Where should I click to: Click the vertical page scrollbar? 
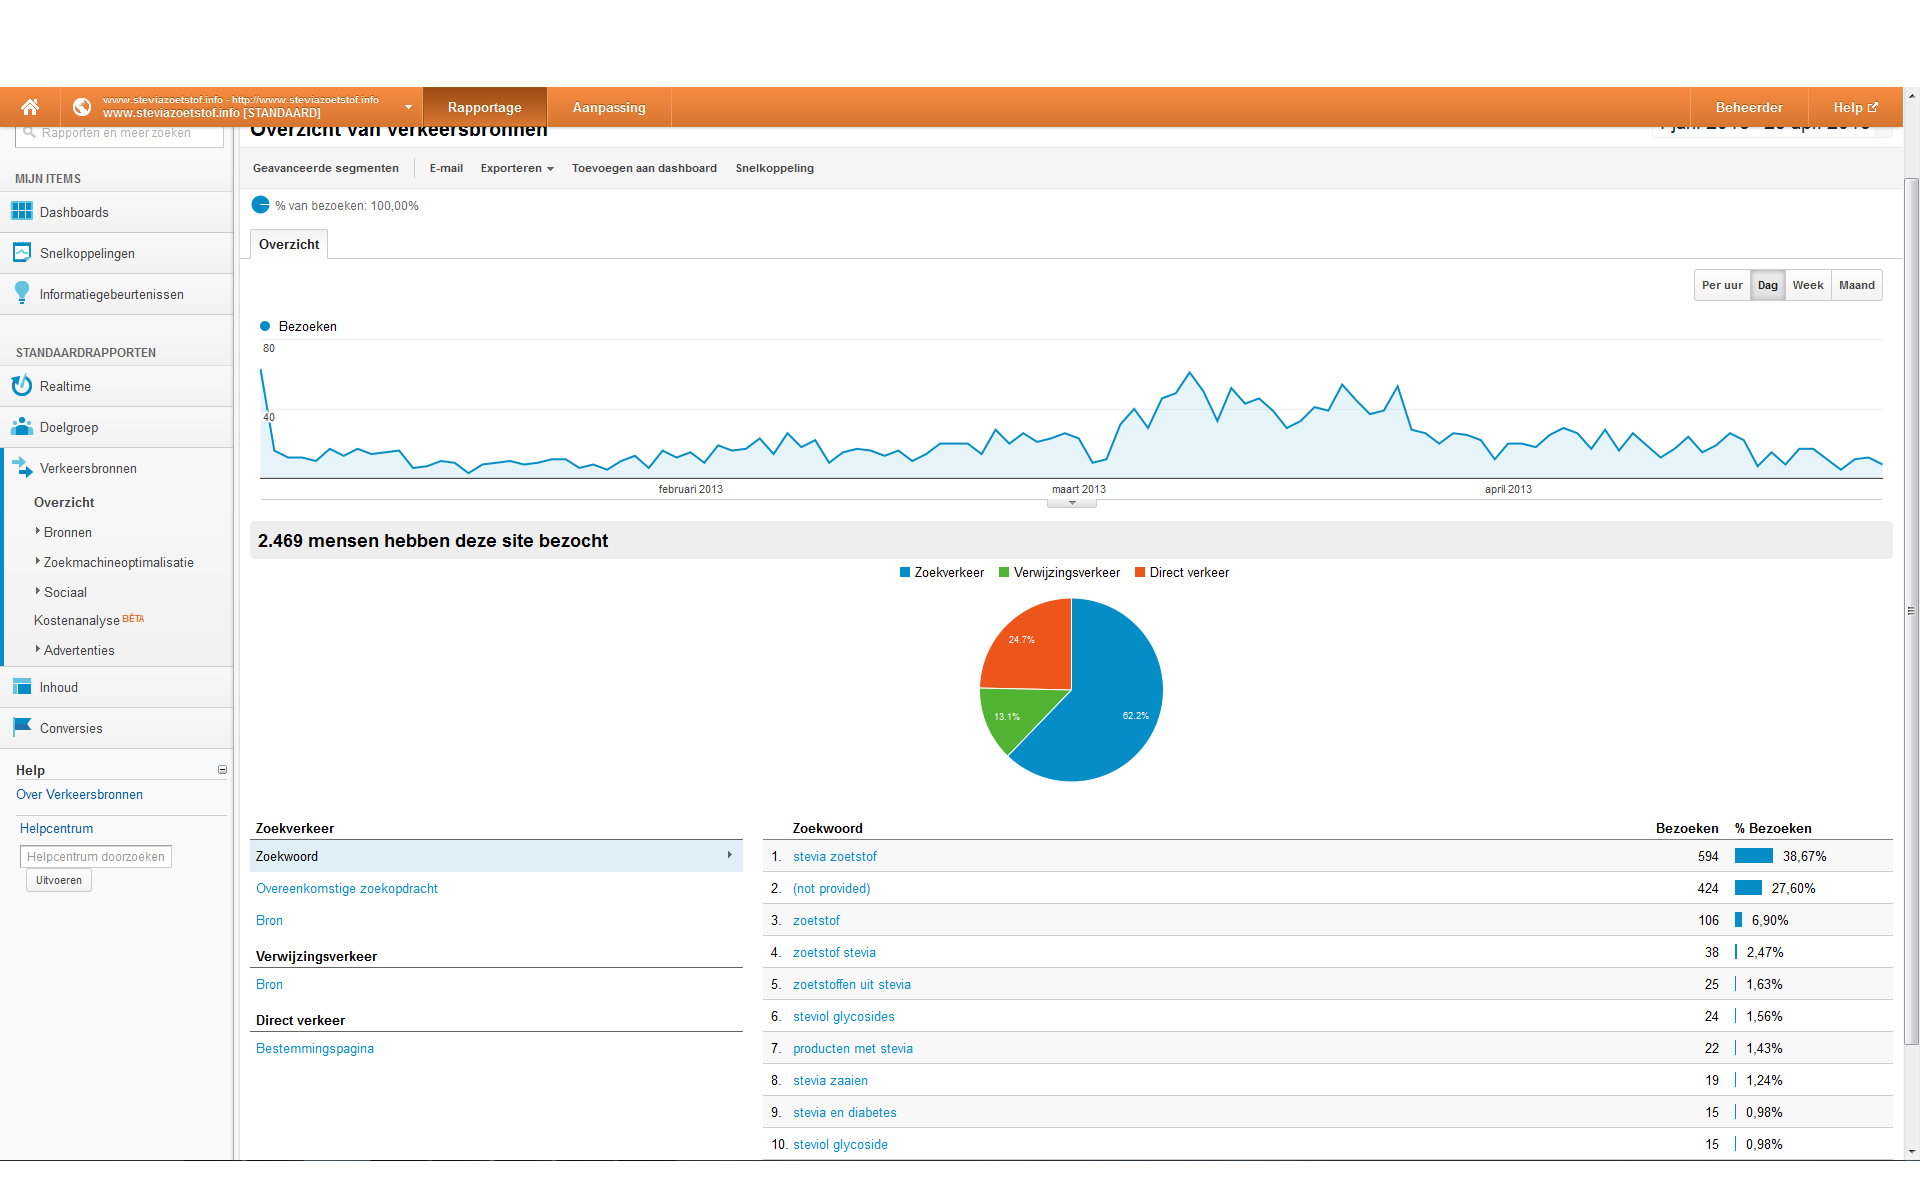pyautogui.click(x=1912, y=612)
